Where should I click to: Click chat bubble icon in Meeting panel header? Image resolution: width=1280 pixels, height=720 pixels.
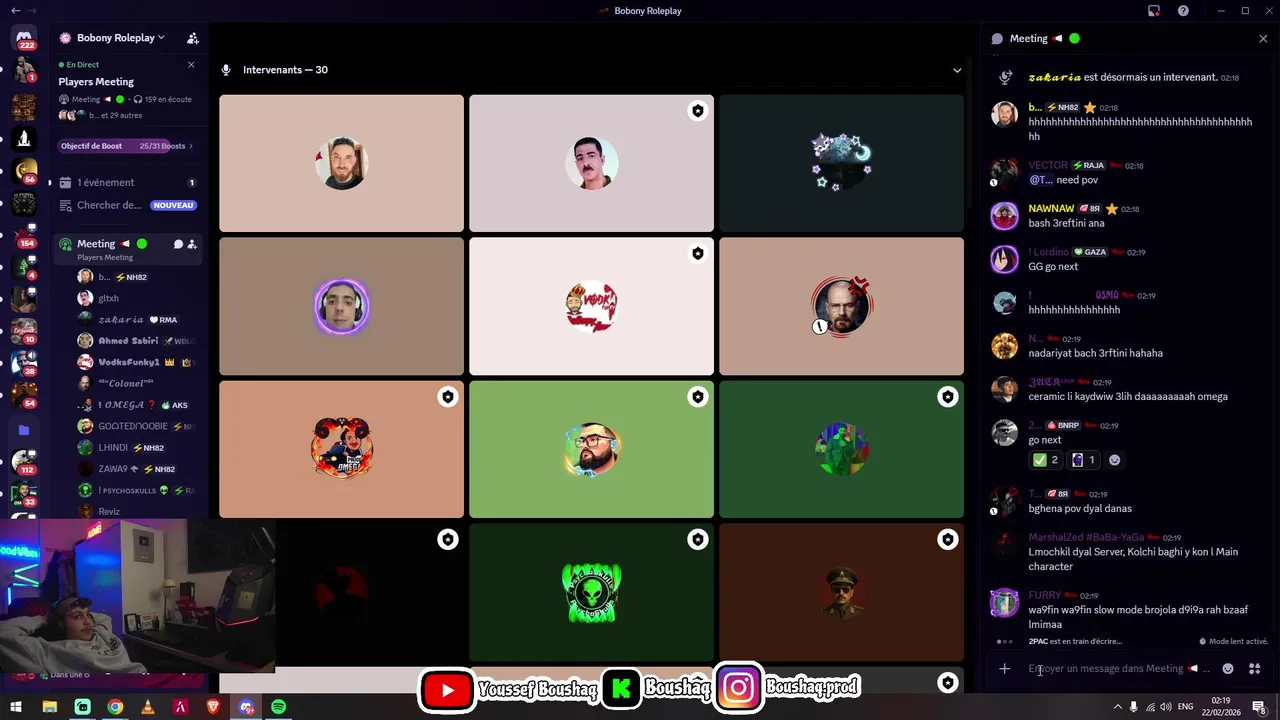pyautogui.click(x=997, y=38)
